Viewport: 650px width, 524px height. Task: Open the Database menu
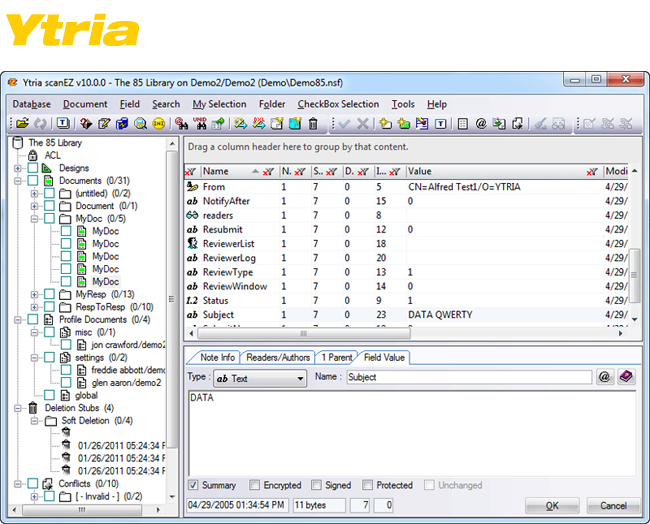pos(32,104)
